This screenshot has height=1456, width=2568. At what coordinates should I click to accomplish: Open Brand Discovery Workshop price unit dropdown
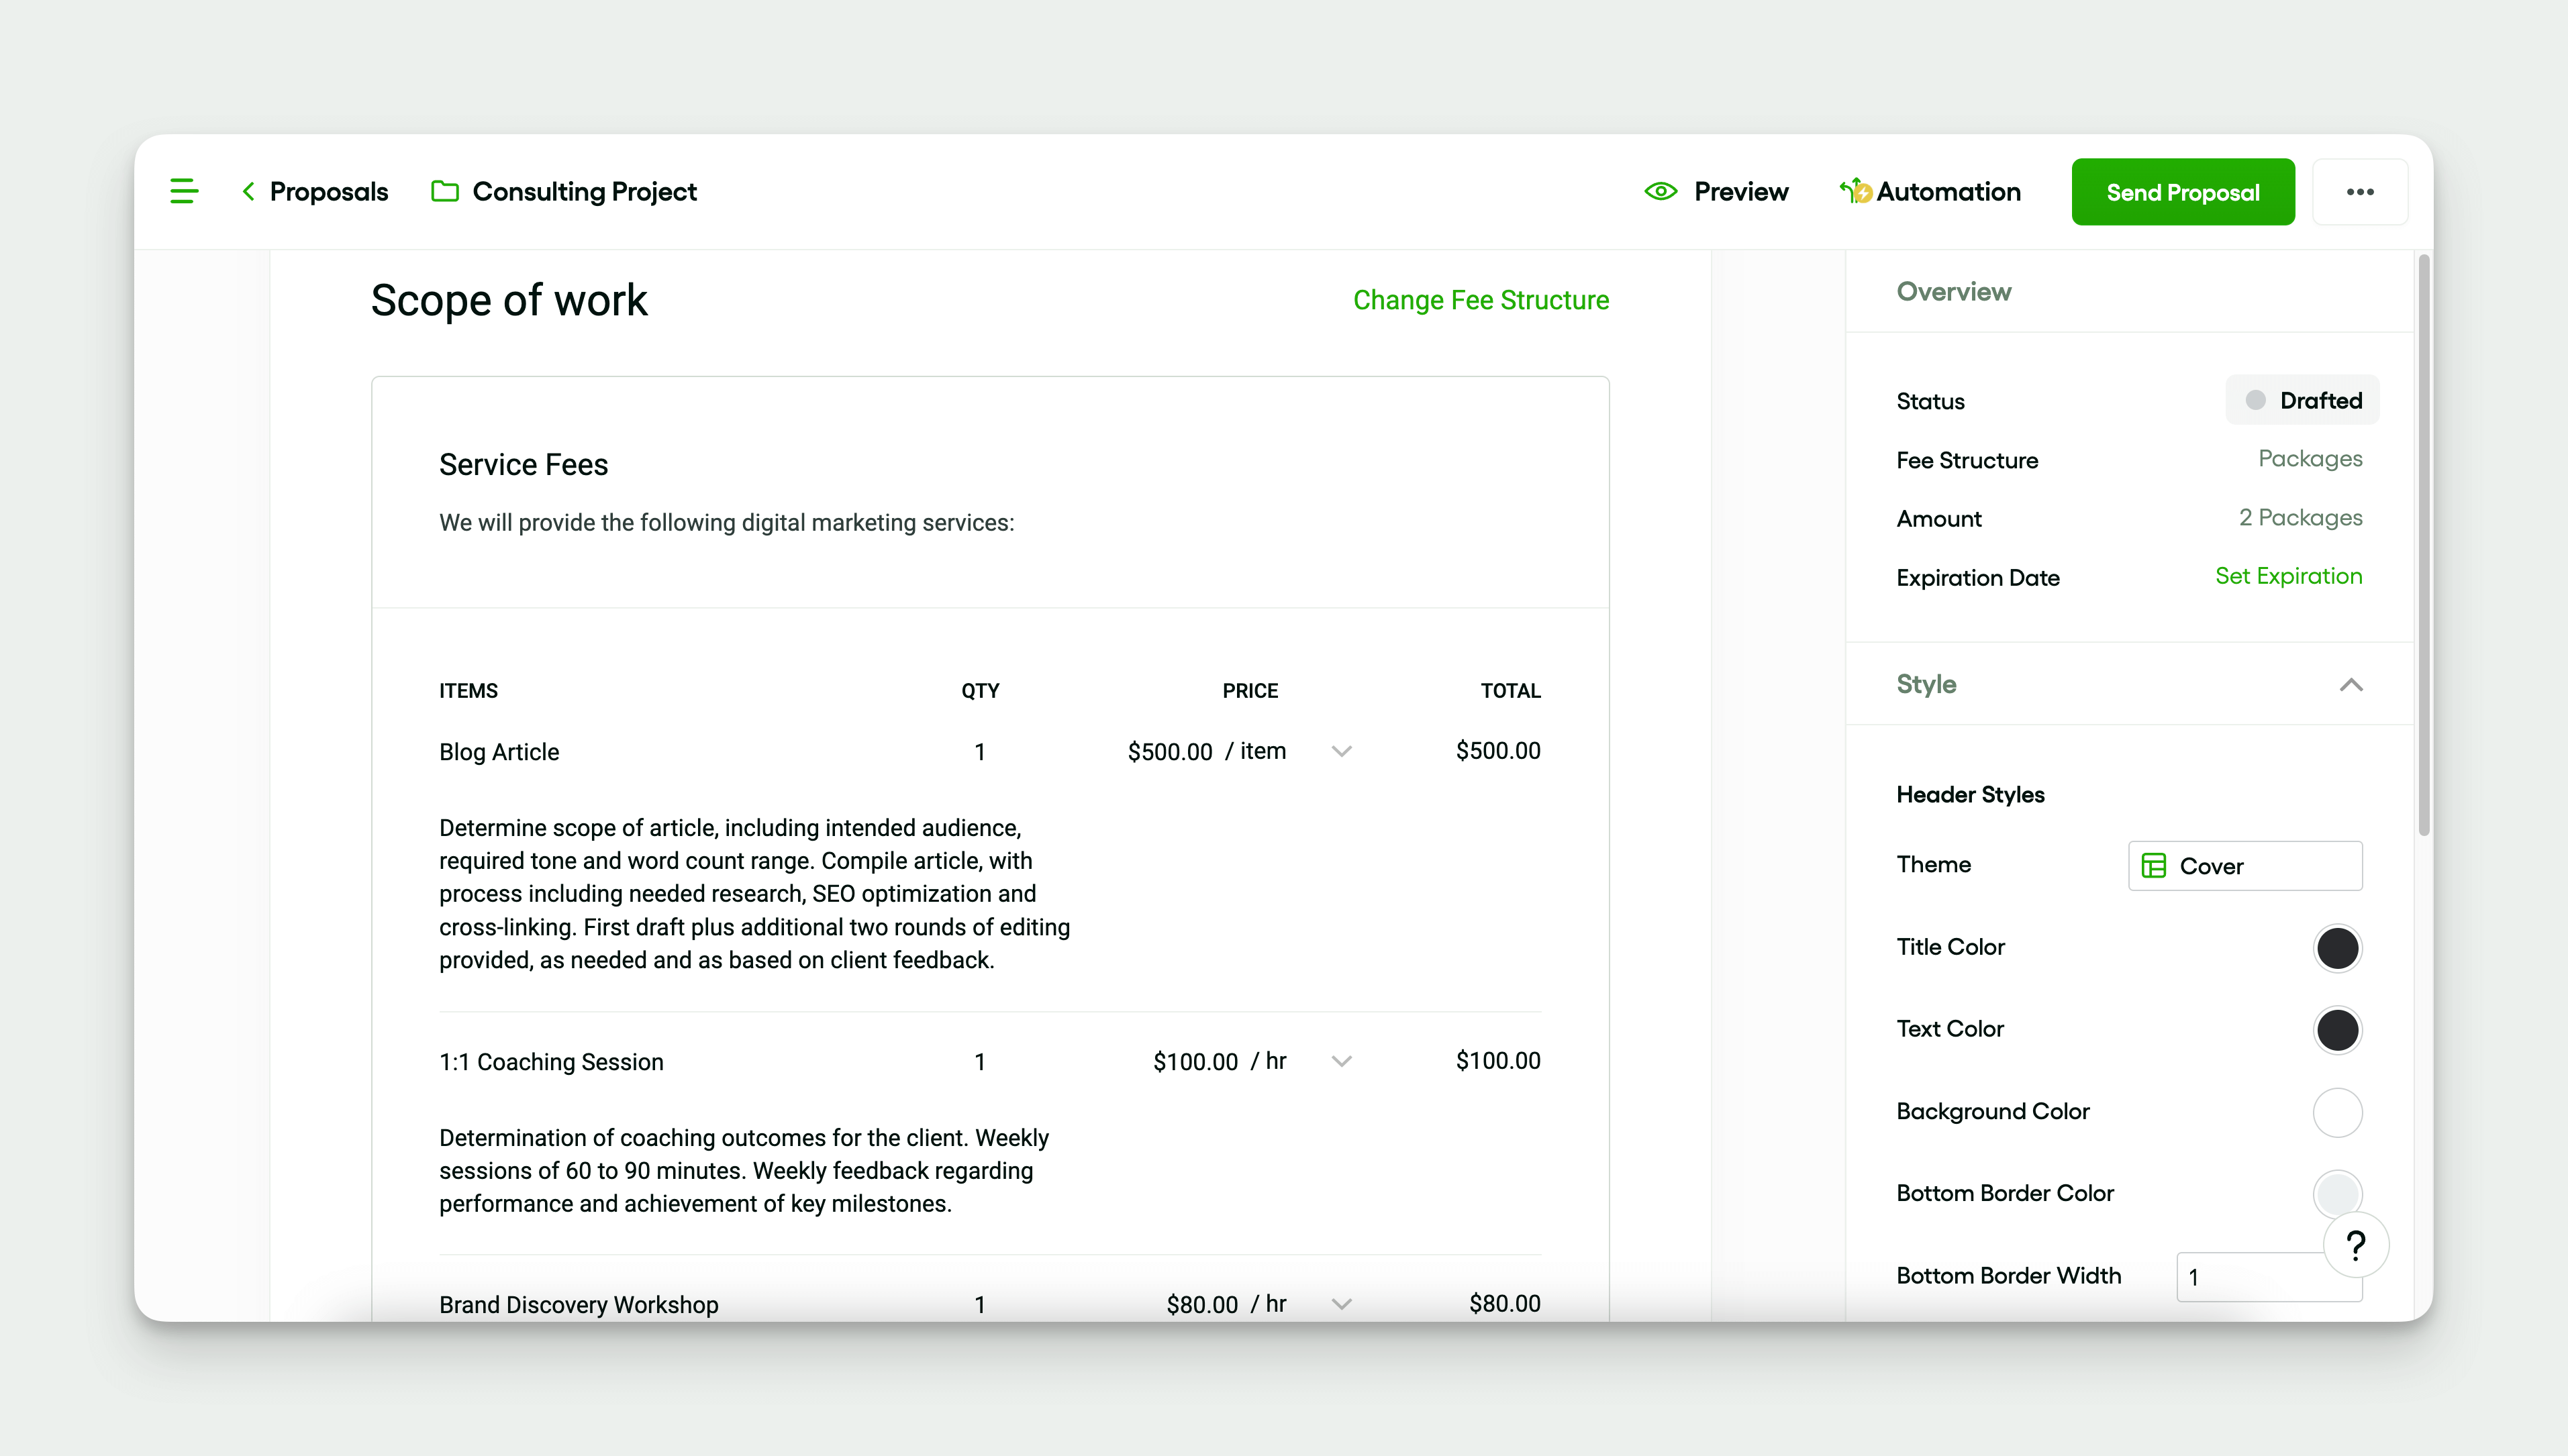click(1341, 1303)
